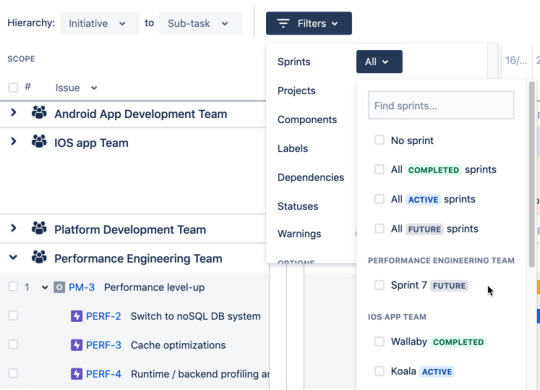Screen dimensions: 540x390
Task: Select the Projects filter entry
Action: pos(297,91)
